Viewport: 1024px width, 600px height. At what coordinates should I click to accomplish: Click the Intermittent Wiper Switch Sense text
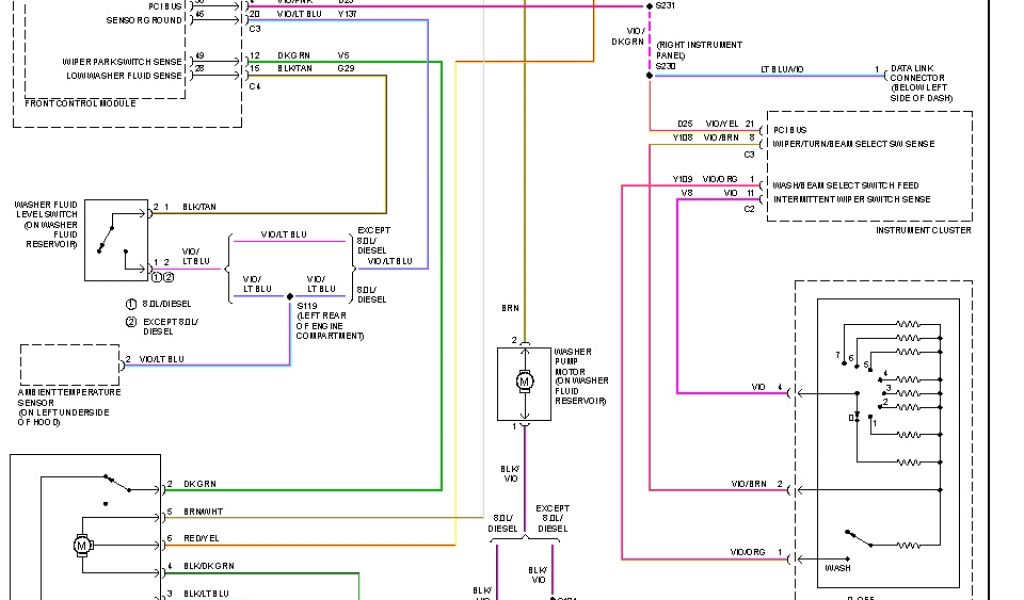851,199
